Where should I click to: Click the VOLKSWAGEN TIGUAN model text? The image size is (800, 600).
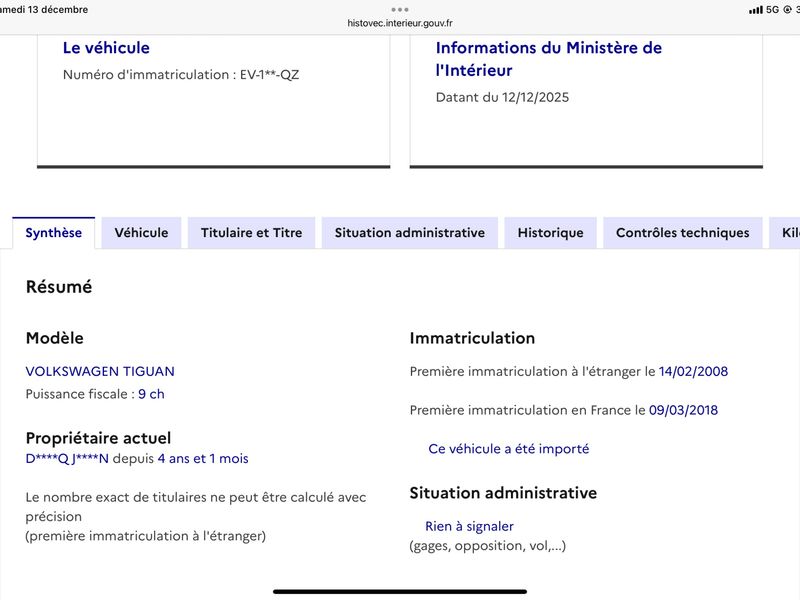pos(100,371)
